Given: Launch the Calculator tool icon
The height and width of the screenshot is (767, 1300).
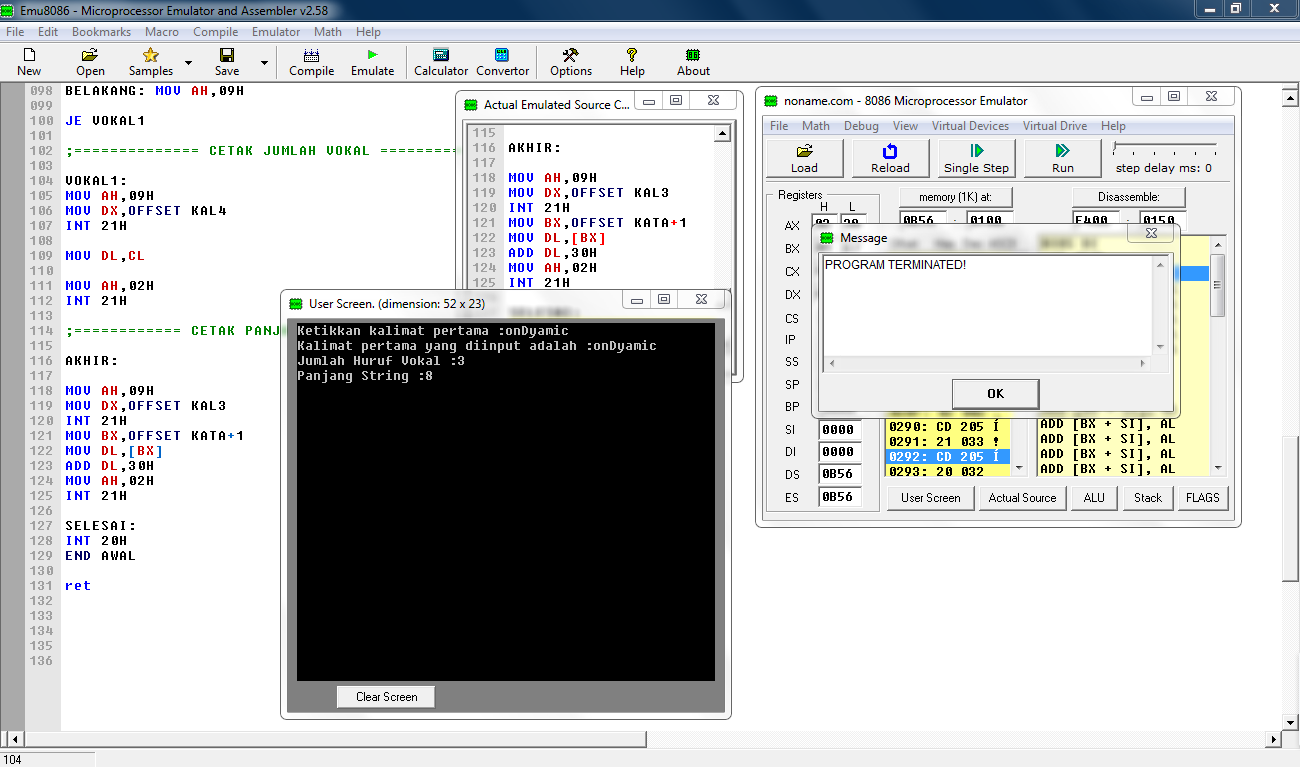Looking at the screenshot, I should 440,61.
